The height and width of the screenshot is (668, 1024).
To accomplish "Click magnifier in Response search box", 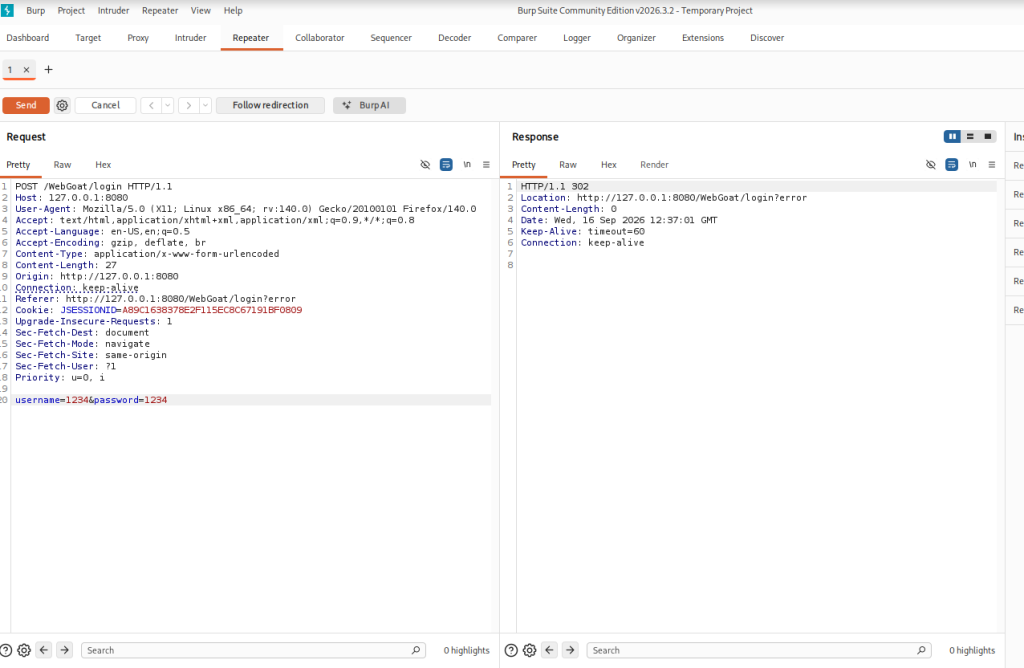I will point(921,650).
